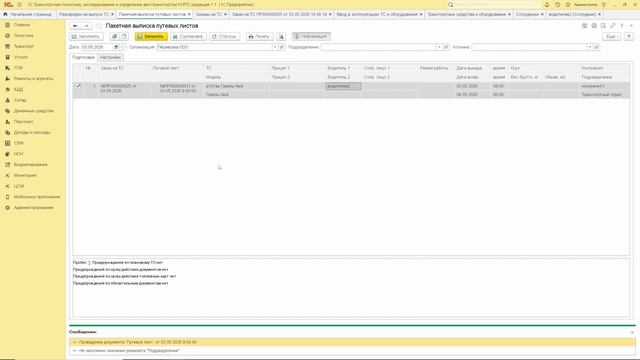
Task: Open the БДД section
Action: click(18, 89)
